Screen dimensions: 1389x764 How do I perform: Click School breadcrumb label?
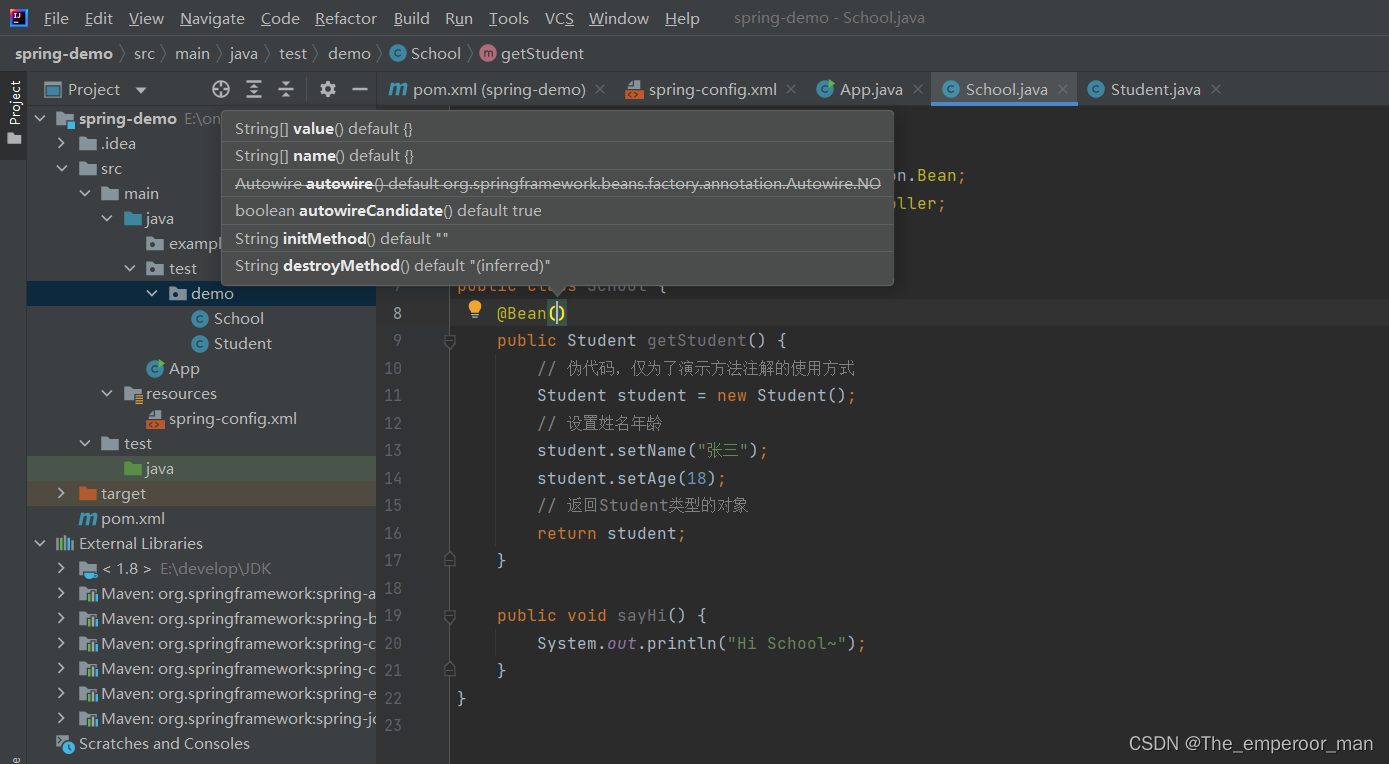(x=436, y=54)
